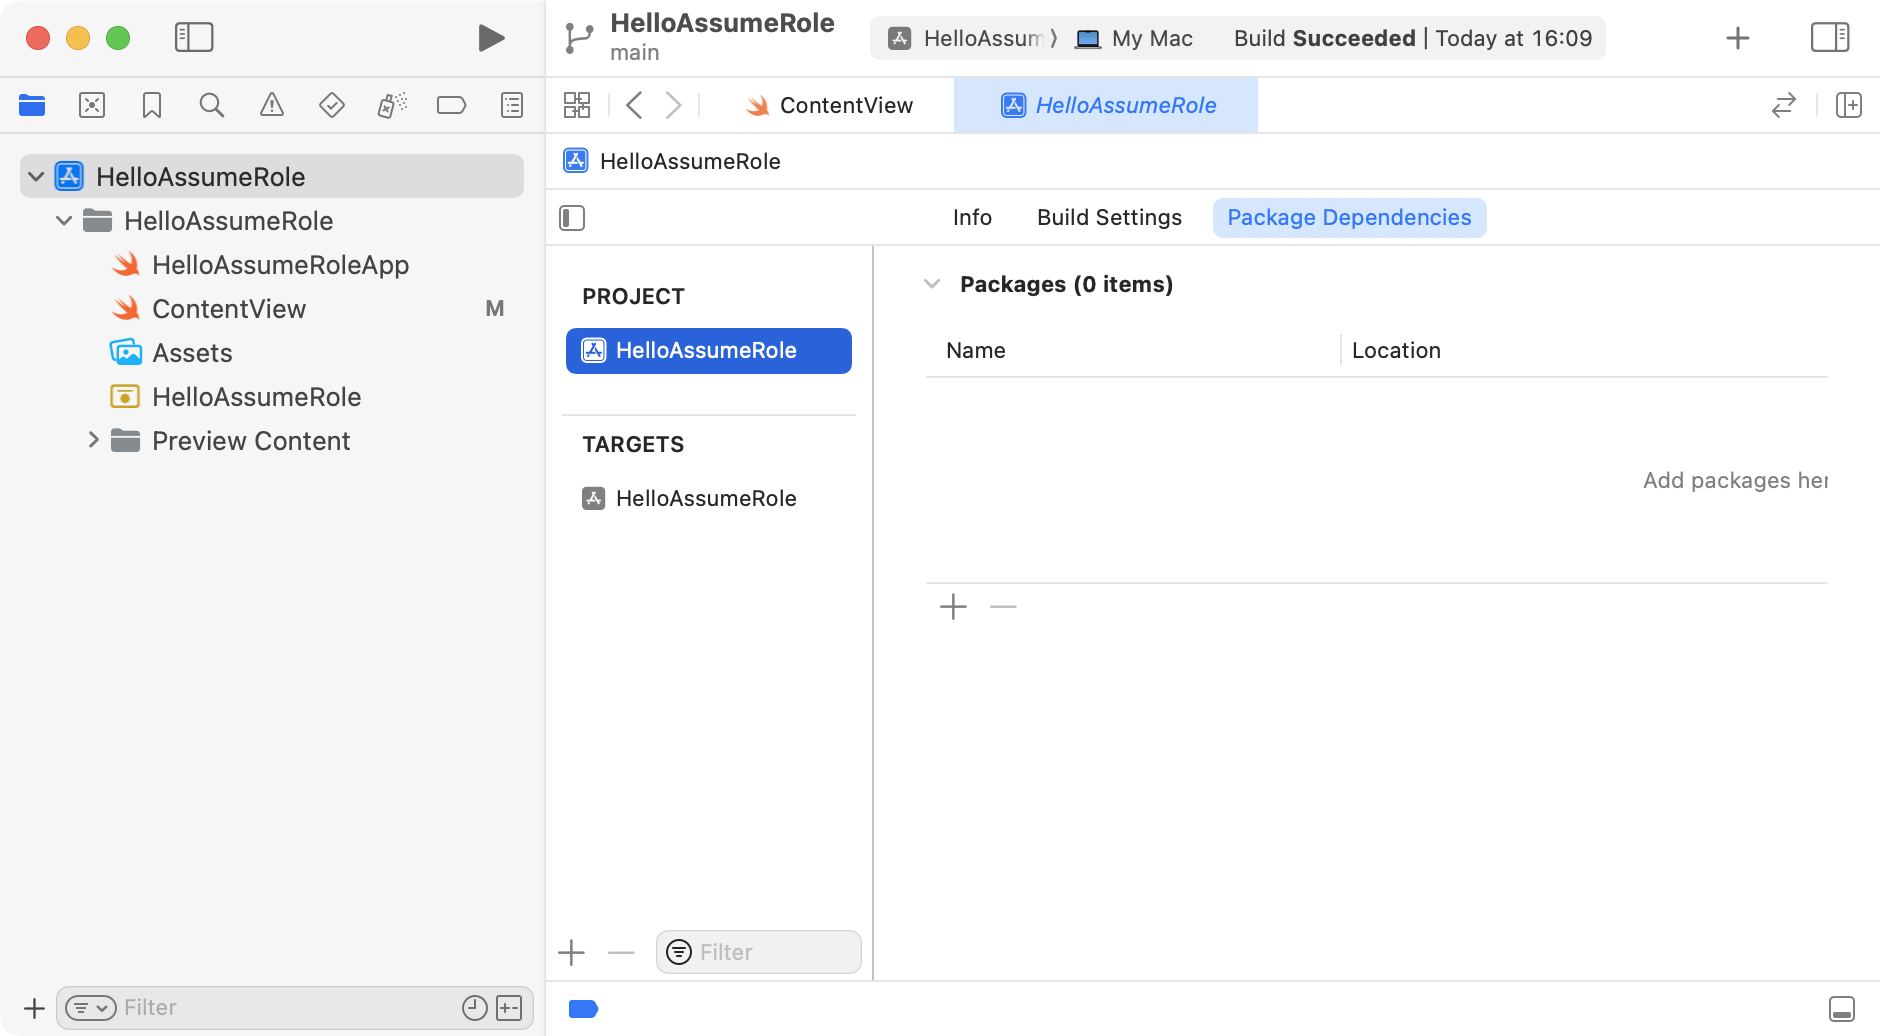
Task: Focus the targets Filter field
Action: [759, 953]
